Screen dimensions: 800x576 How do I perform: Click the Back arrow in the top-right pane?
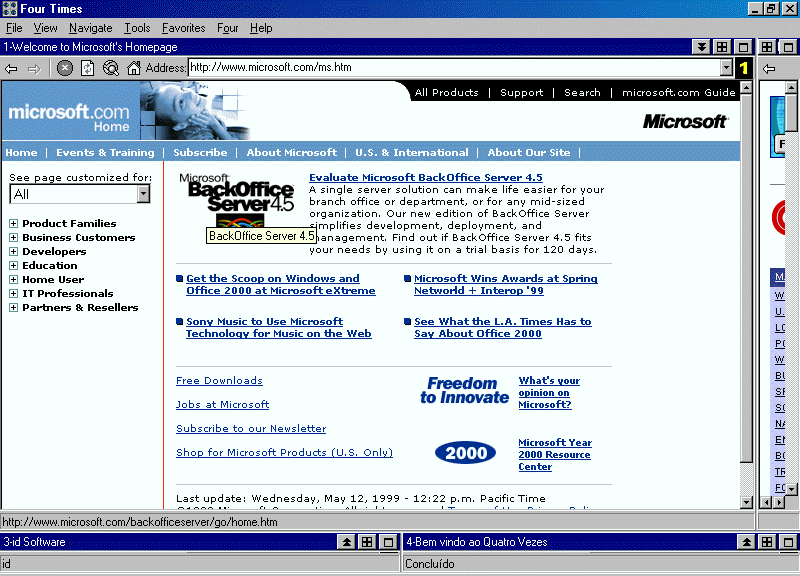(x=769, y=68)
